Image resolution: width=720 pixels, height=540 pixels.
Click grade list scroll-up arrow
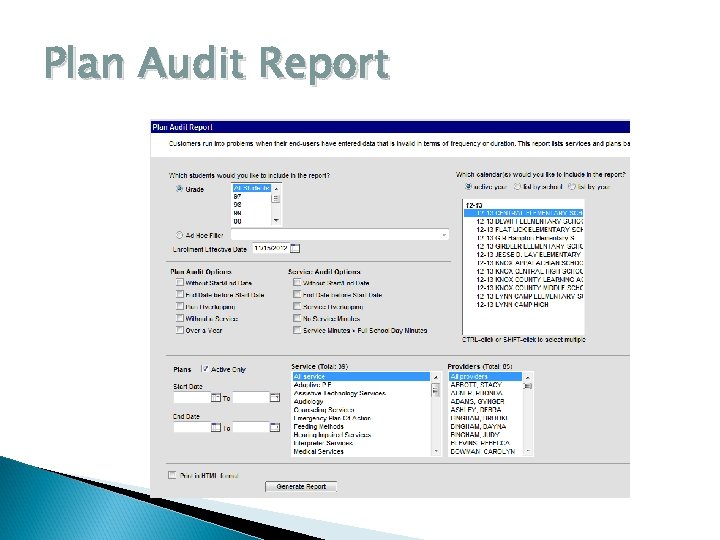(276, 188)
